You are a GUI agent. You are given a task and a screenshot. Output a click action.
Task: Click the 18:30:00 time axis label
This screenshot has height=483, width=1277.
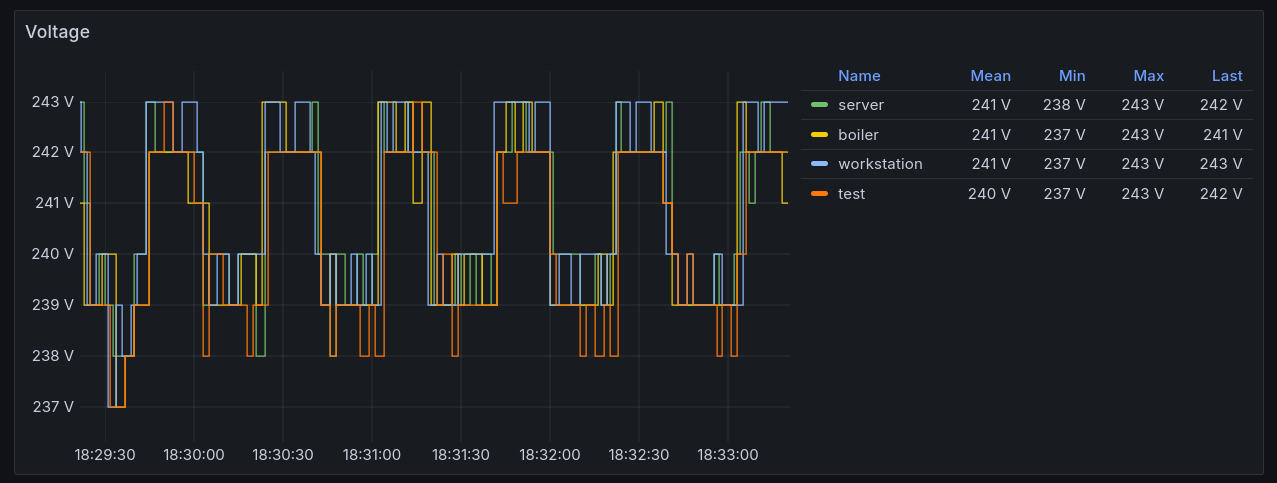pyautogui.click(x=193, y=455)
